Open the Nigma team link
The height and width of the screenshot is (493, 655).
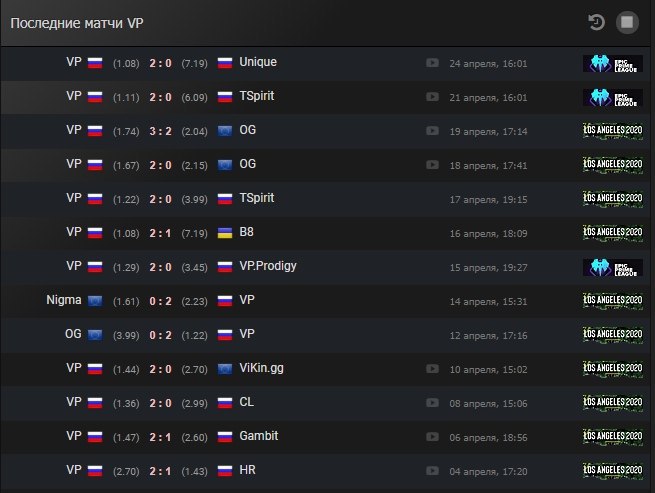[x=64, y=300]
